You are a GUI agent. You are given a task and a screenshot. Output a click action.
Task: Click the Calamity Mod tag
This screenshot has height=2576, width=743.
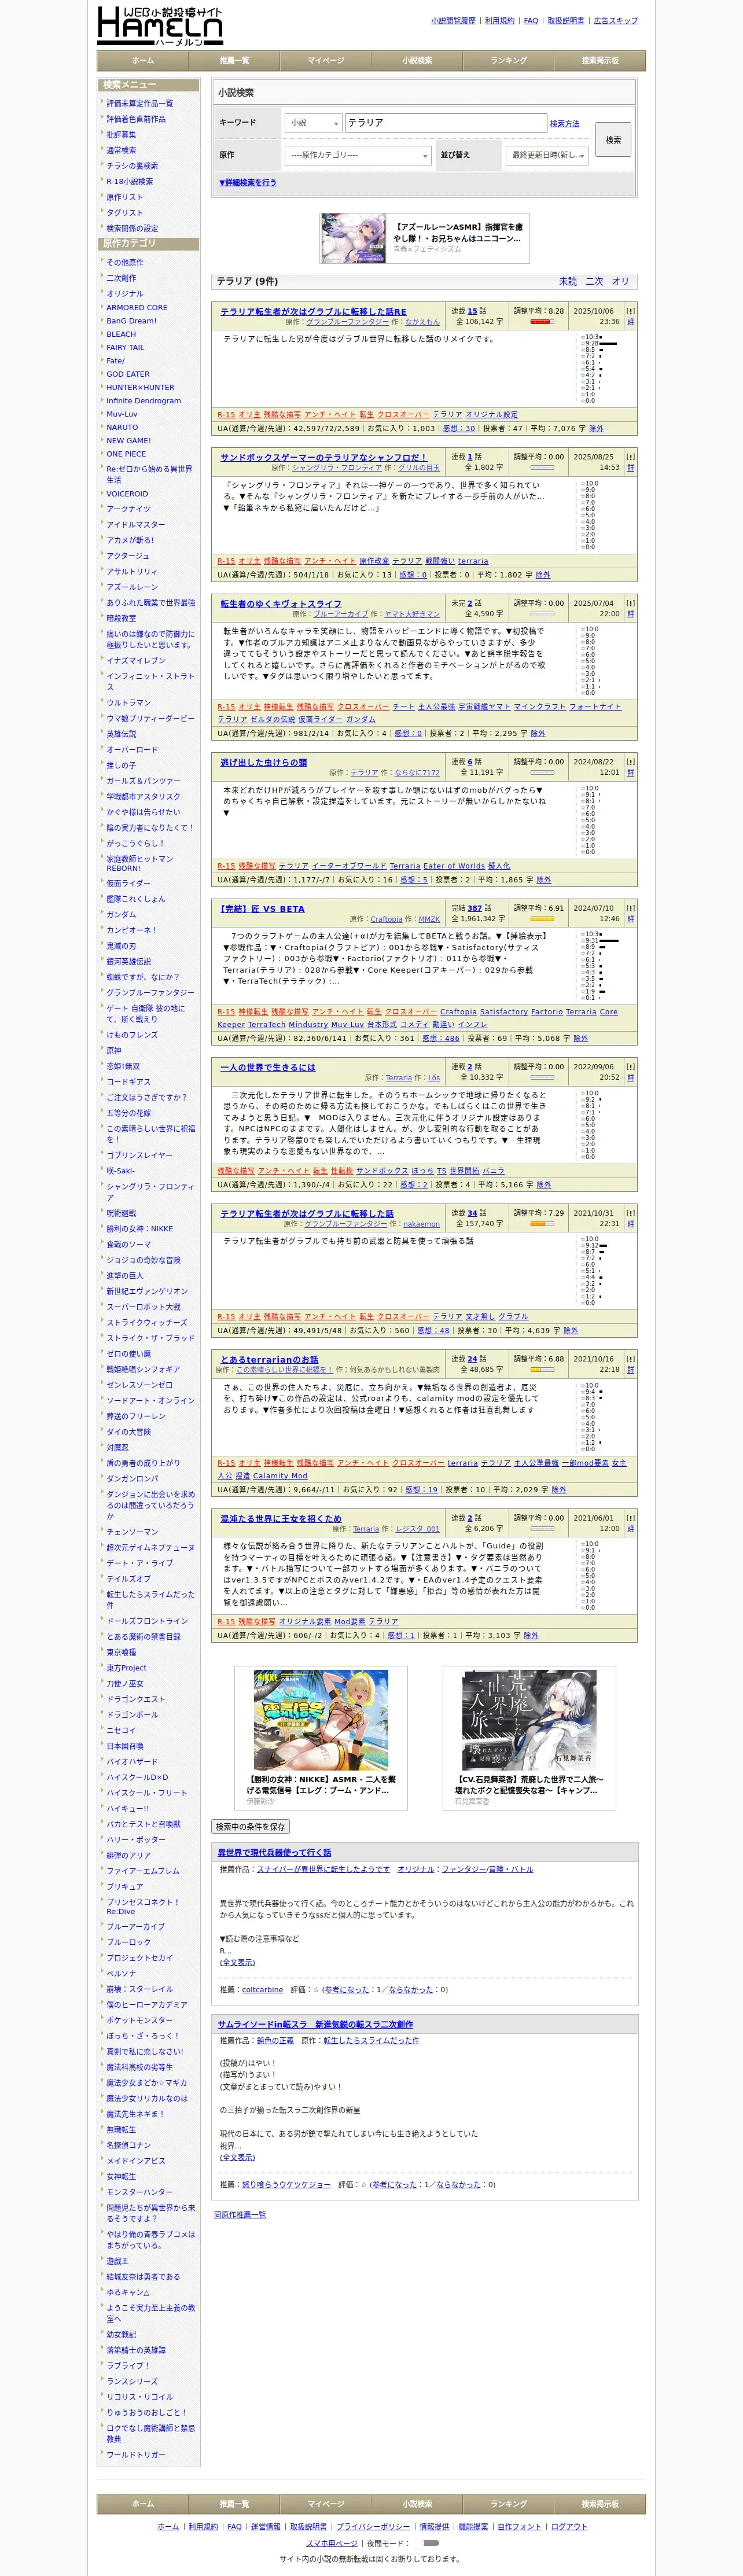pyautogui.click(x=280, y=1476)
